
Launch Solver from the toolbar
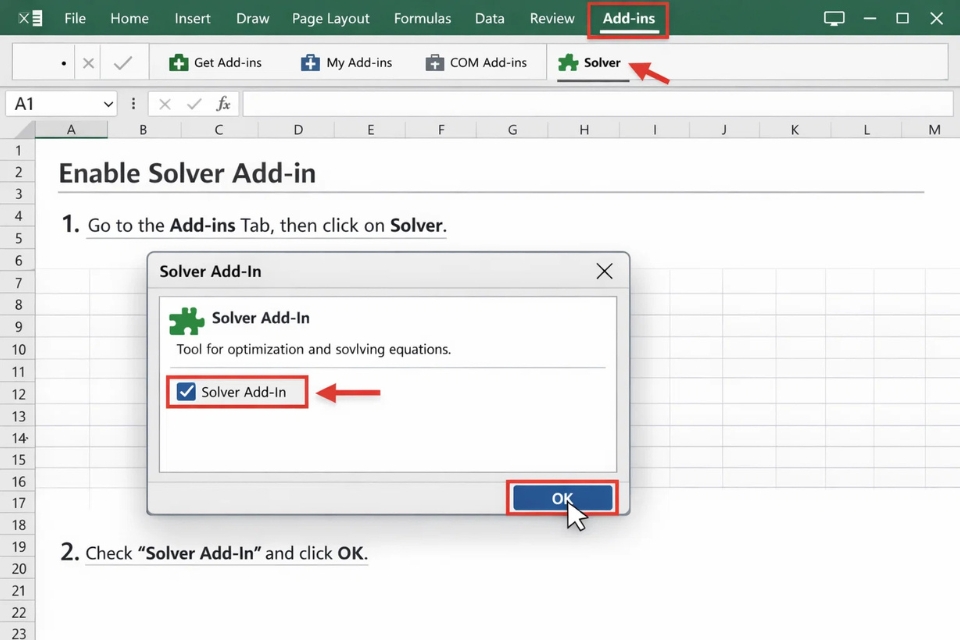[593, 62]
